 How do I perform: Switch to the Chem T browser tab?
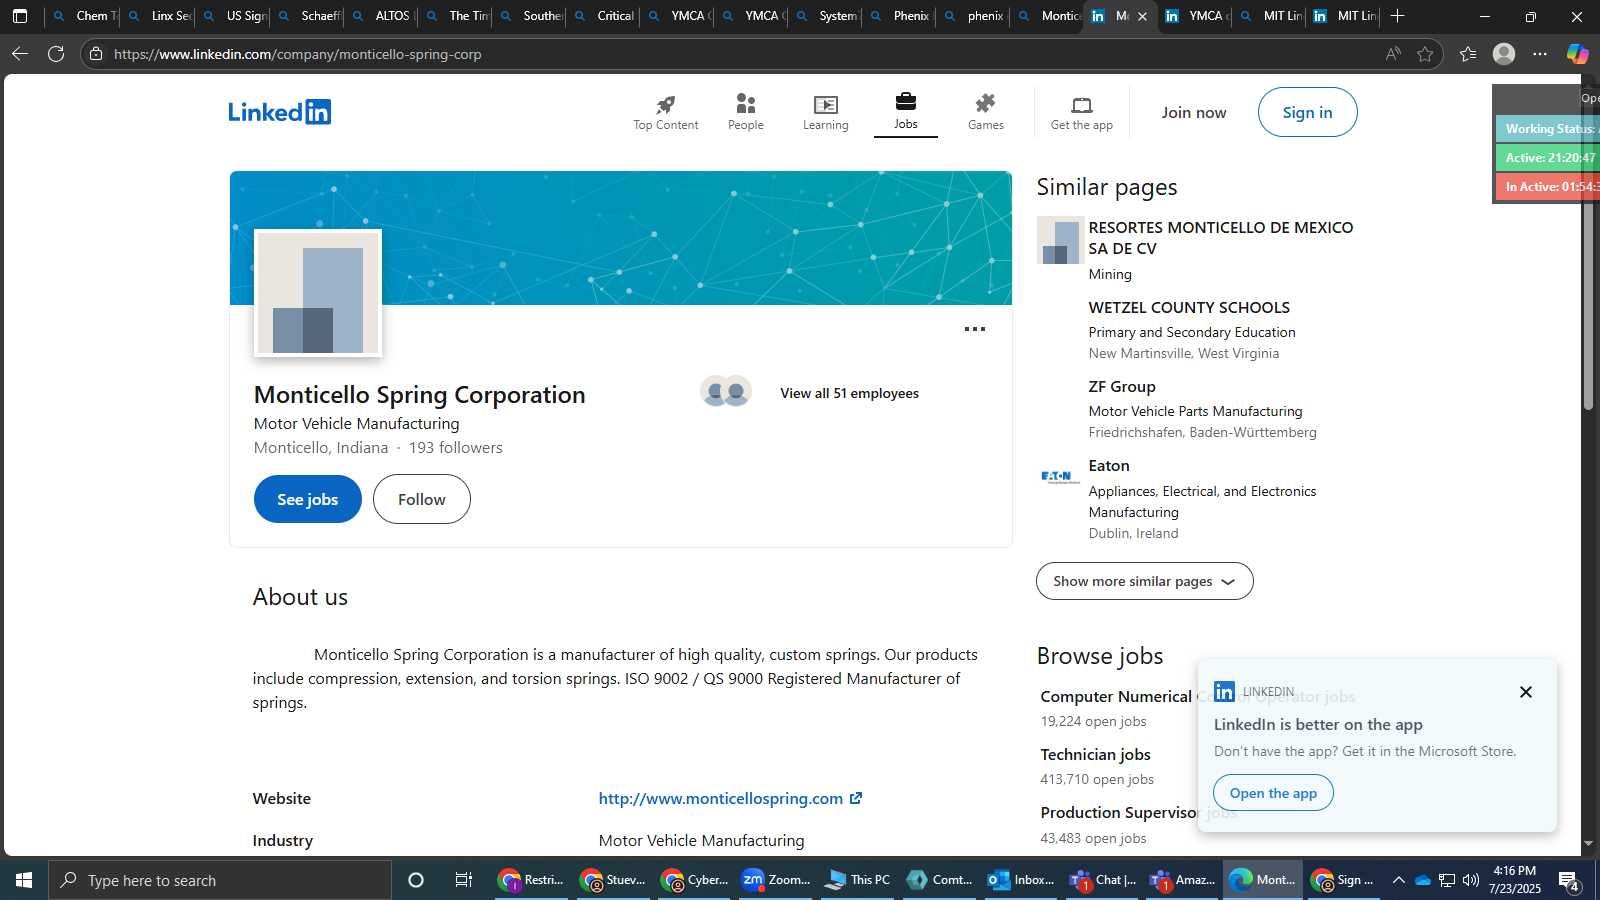85,16
